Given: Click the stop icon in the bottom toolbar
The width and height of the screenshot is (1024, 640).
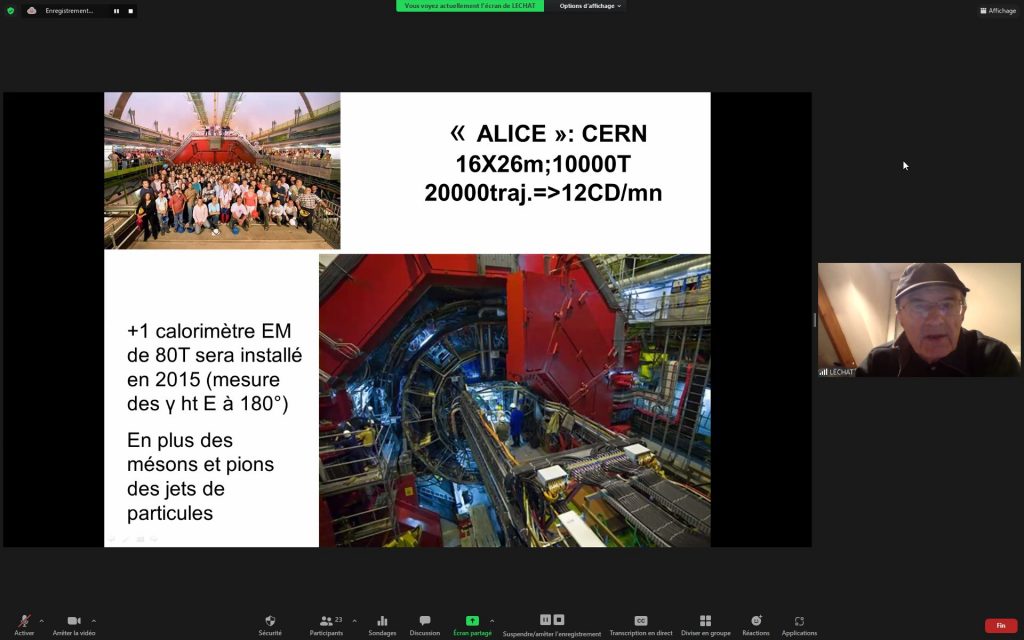Looking at the screenshot, I should pos(558,620).
